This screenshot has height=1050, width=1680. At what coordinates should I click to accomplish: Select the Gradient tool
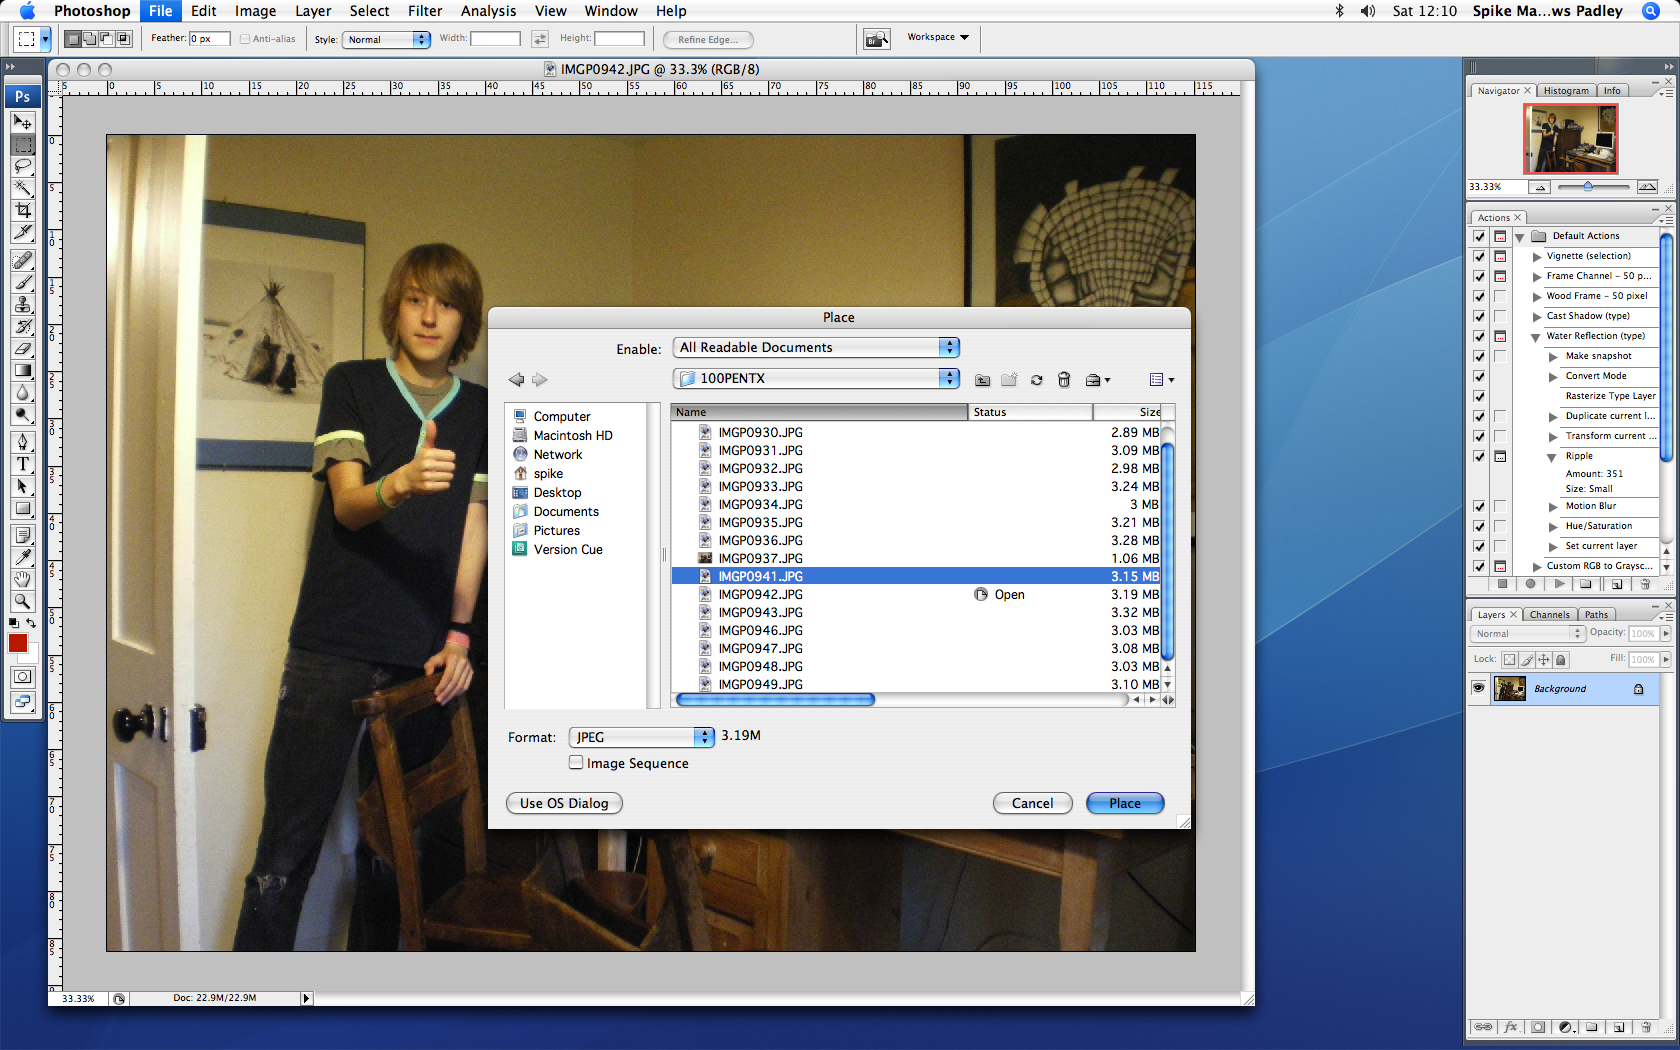(x=22, y=370)
